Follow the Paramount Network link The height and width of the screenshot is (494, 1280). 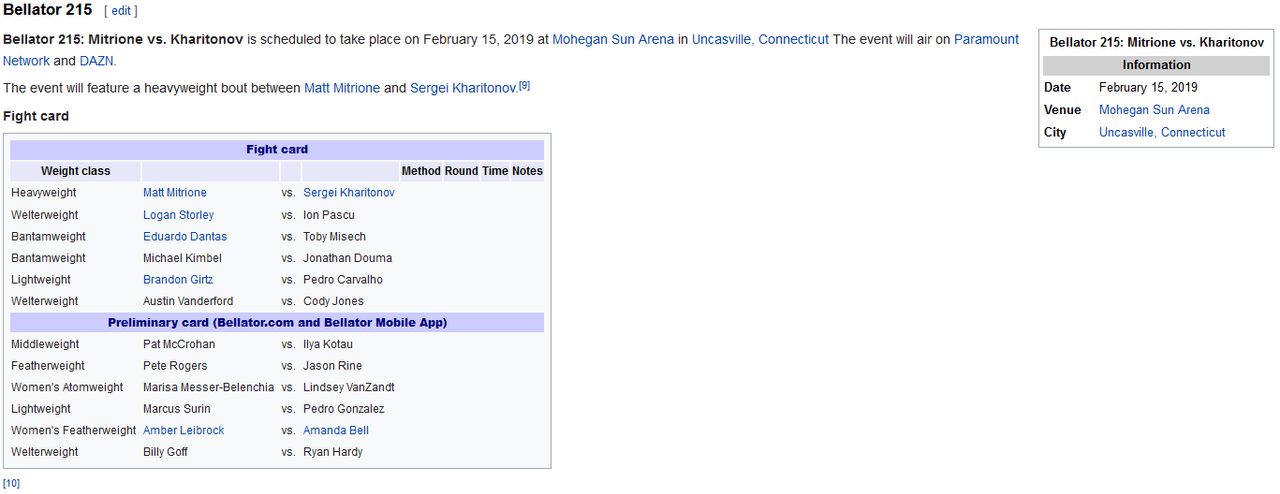coord(511,50)
